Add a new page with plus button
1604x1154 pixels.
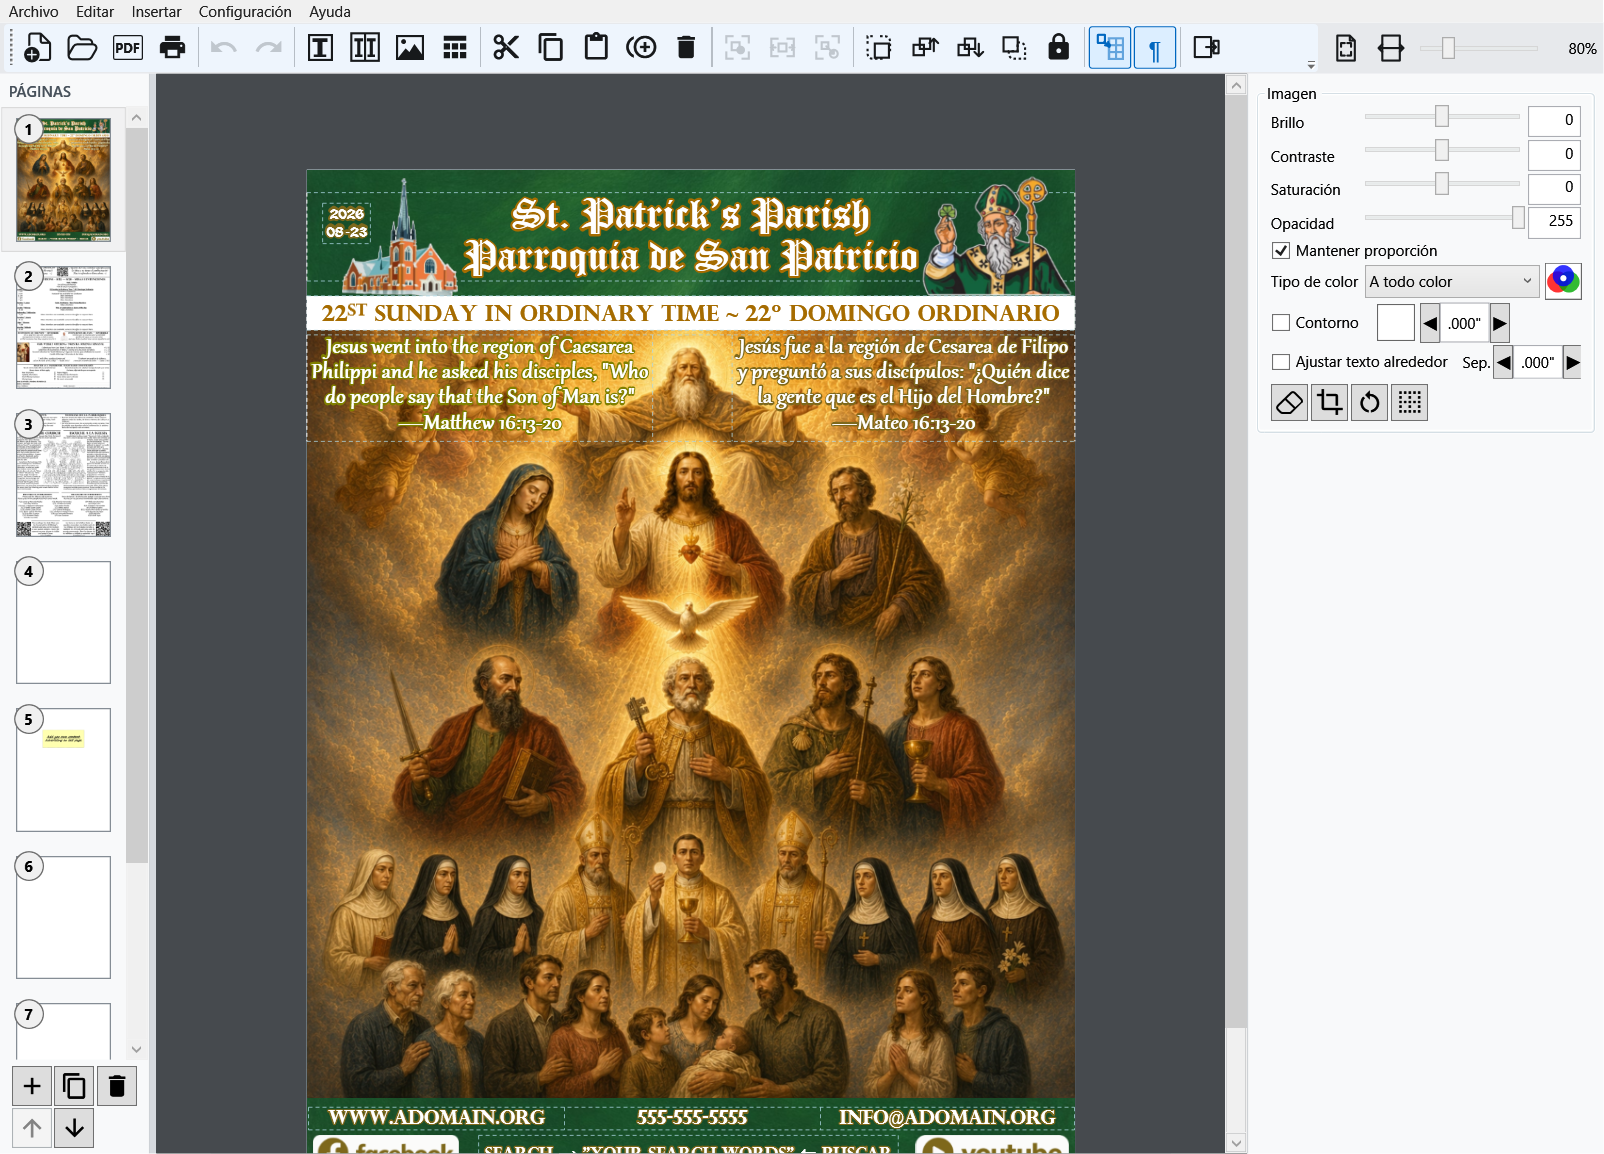32,1086
